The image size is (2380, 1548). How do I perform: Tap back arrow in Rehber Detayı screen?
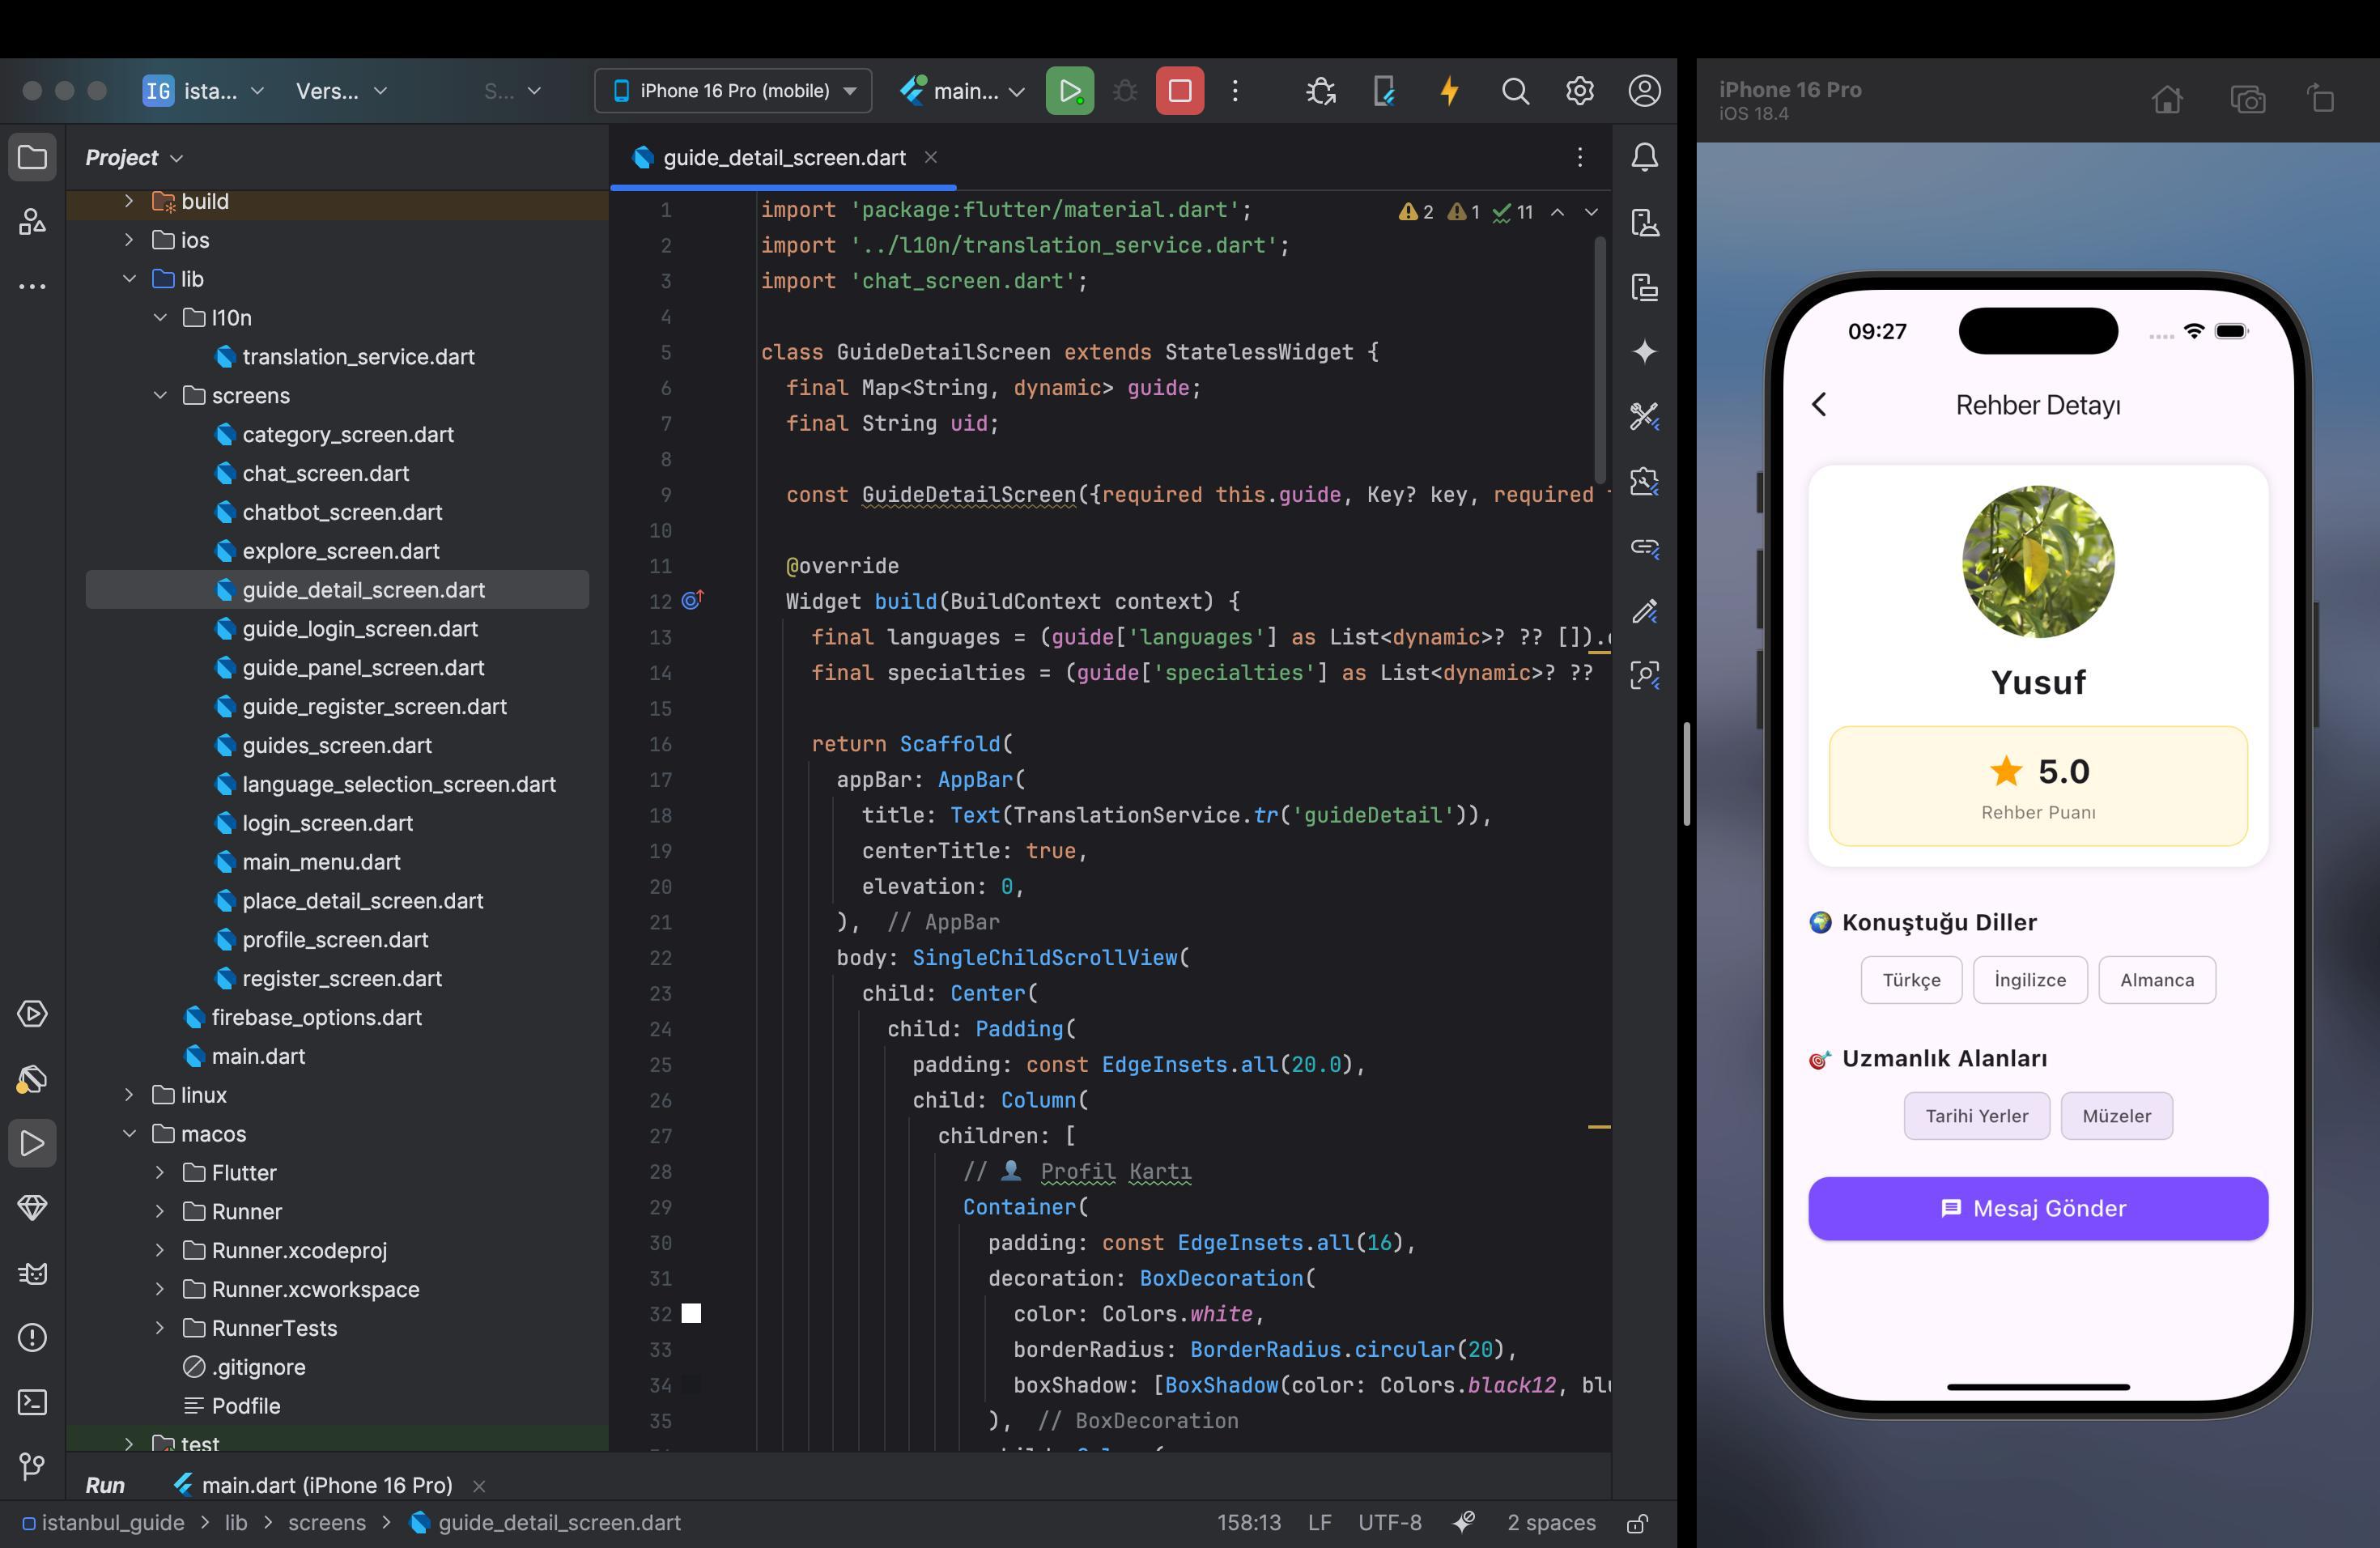coord(1820,404)
